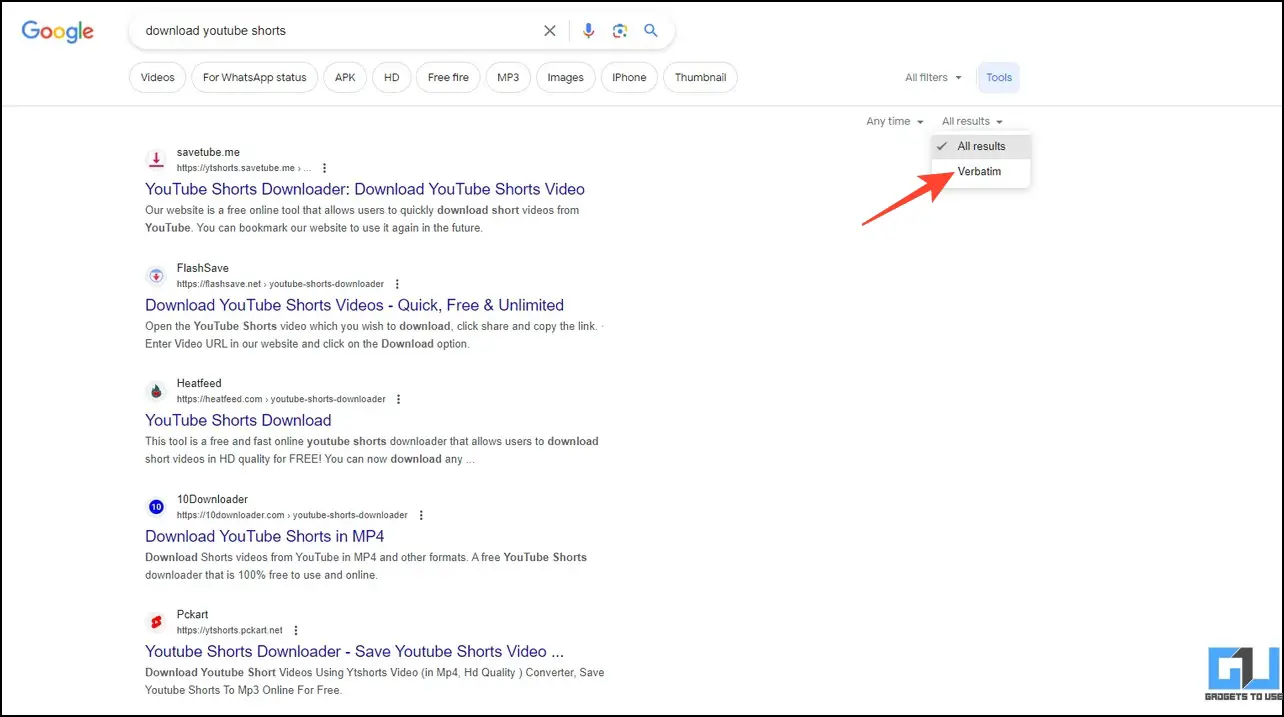Screen dimensions: 1284x717
Task: Open Google Lens image search icon
Action: 620,31
